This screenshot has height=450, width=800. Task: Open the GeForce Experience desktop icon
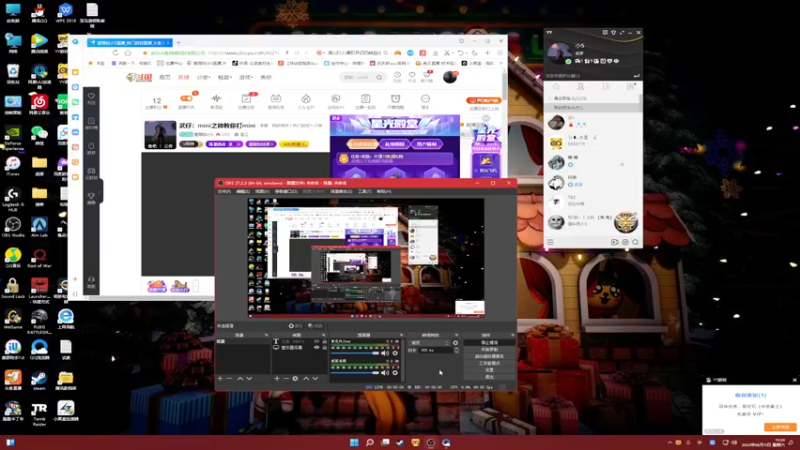click(13, 137)
